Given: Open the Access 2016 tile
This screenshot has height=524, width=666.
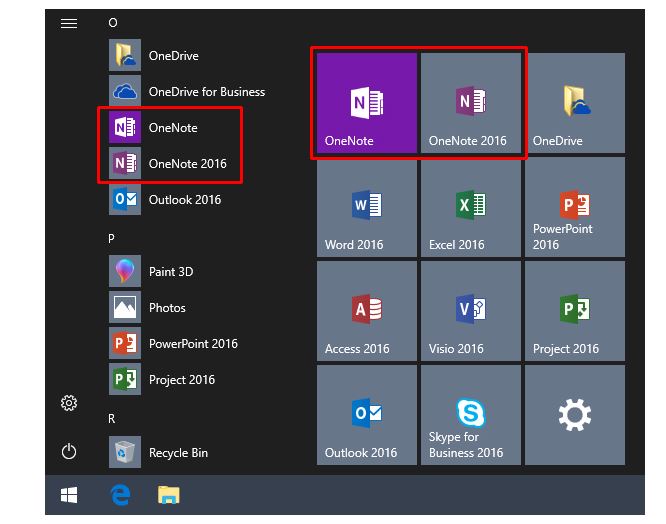Looking at the screenshot, I should [367, 311].
